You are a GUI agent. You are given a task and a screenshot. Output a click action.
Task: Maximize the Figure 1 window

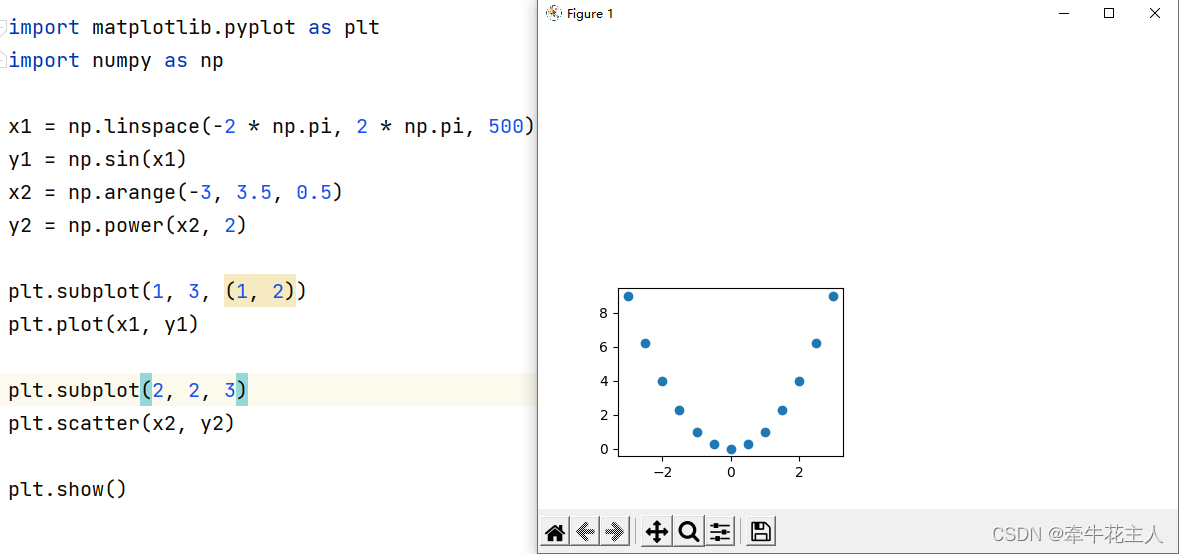[1109, 13]
